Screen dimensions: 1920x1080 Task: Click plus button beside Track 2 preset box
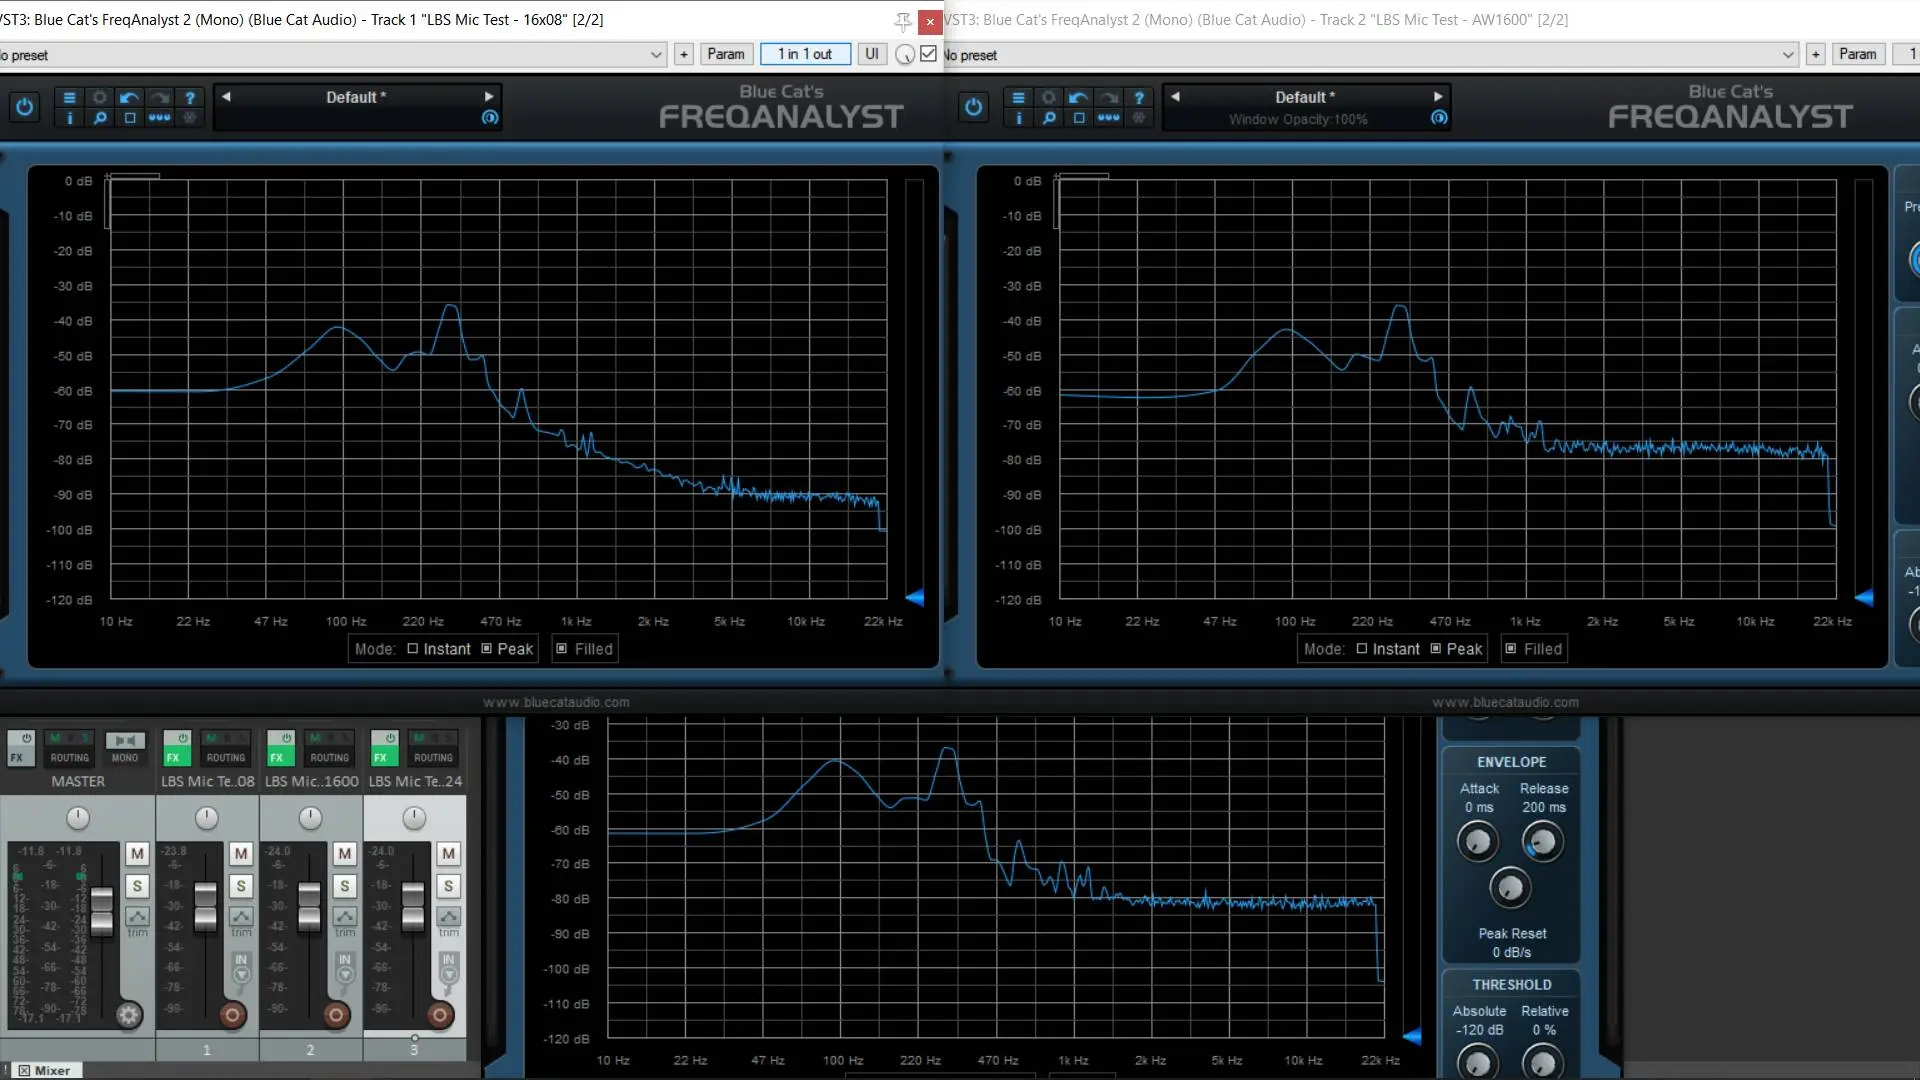click(x=1815, y=54)
